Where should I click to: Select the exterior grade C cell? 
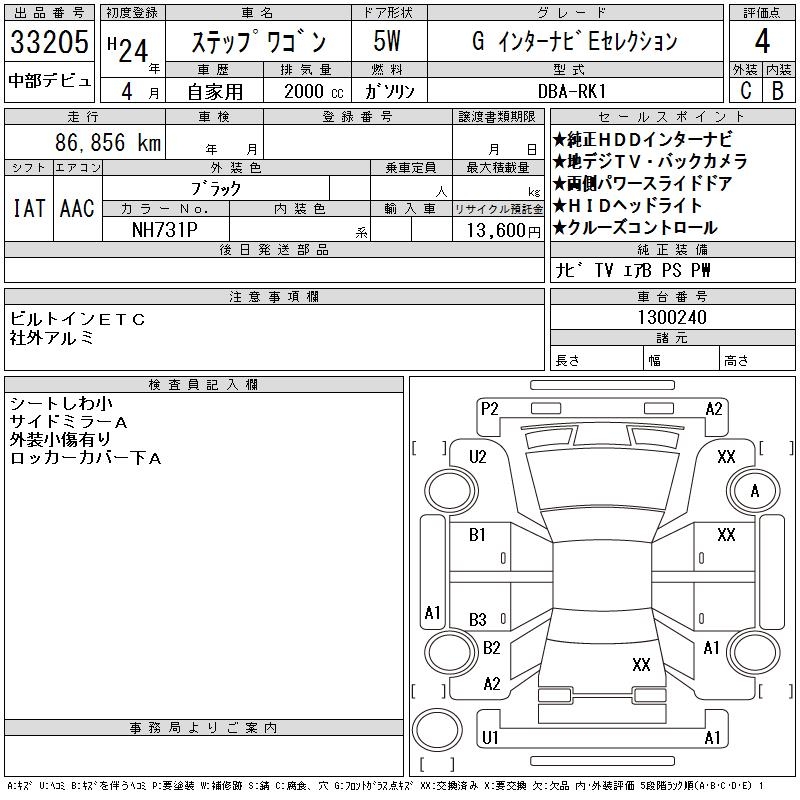pos(745,90)
